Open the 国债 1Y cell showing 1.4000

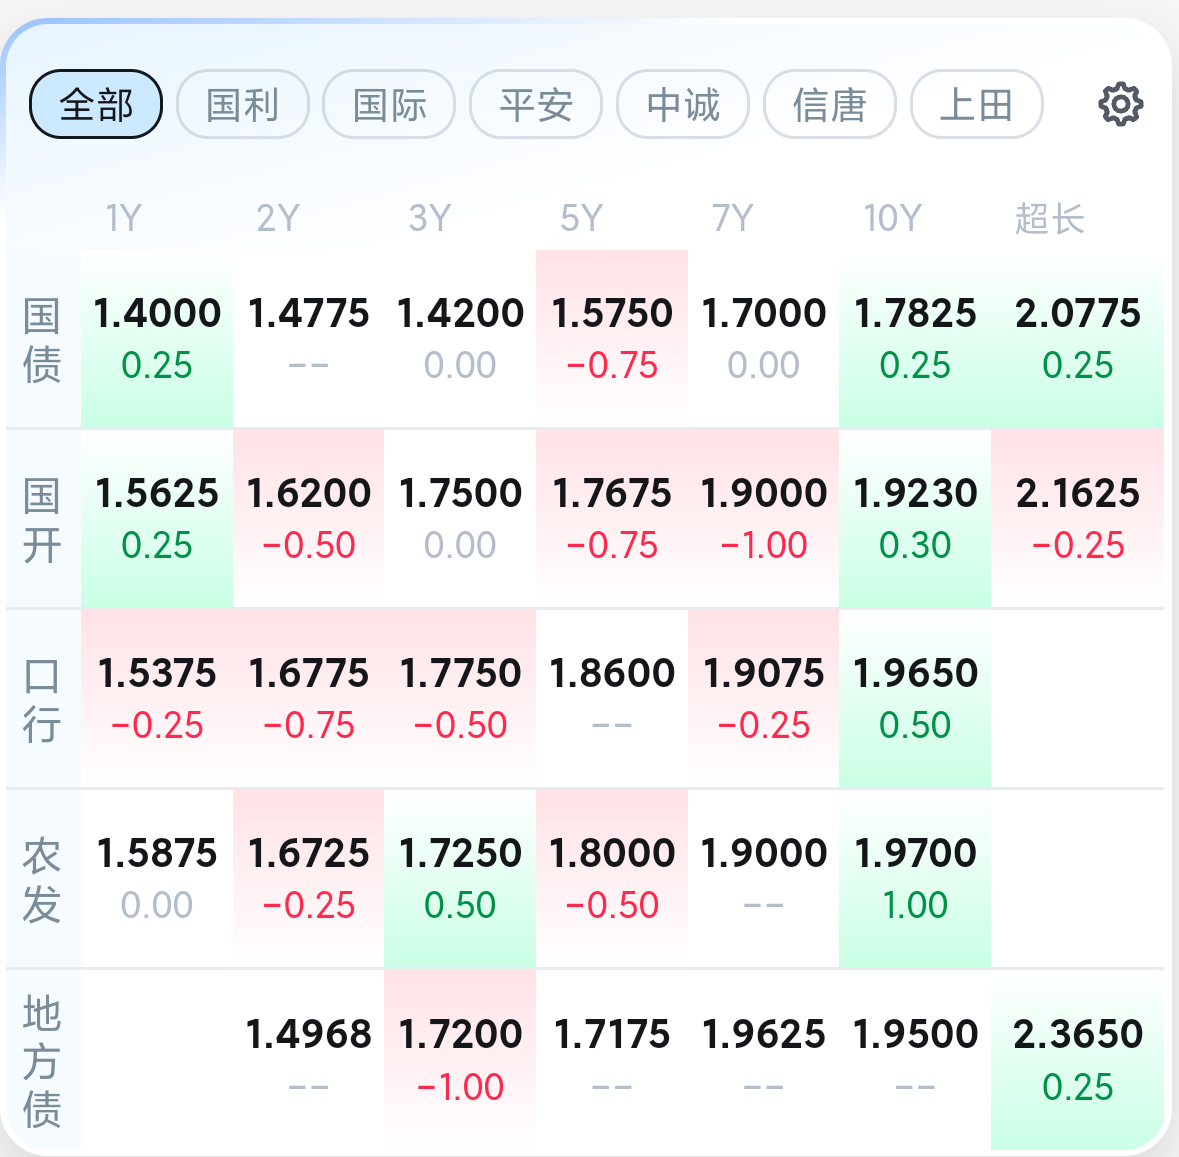pyautogui.click(x=157, y=339)
